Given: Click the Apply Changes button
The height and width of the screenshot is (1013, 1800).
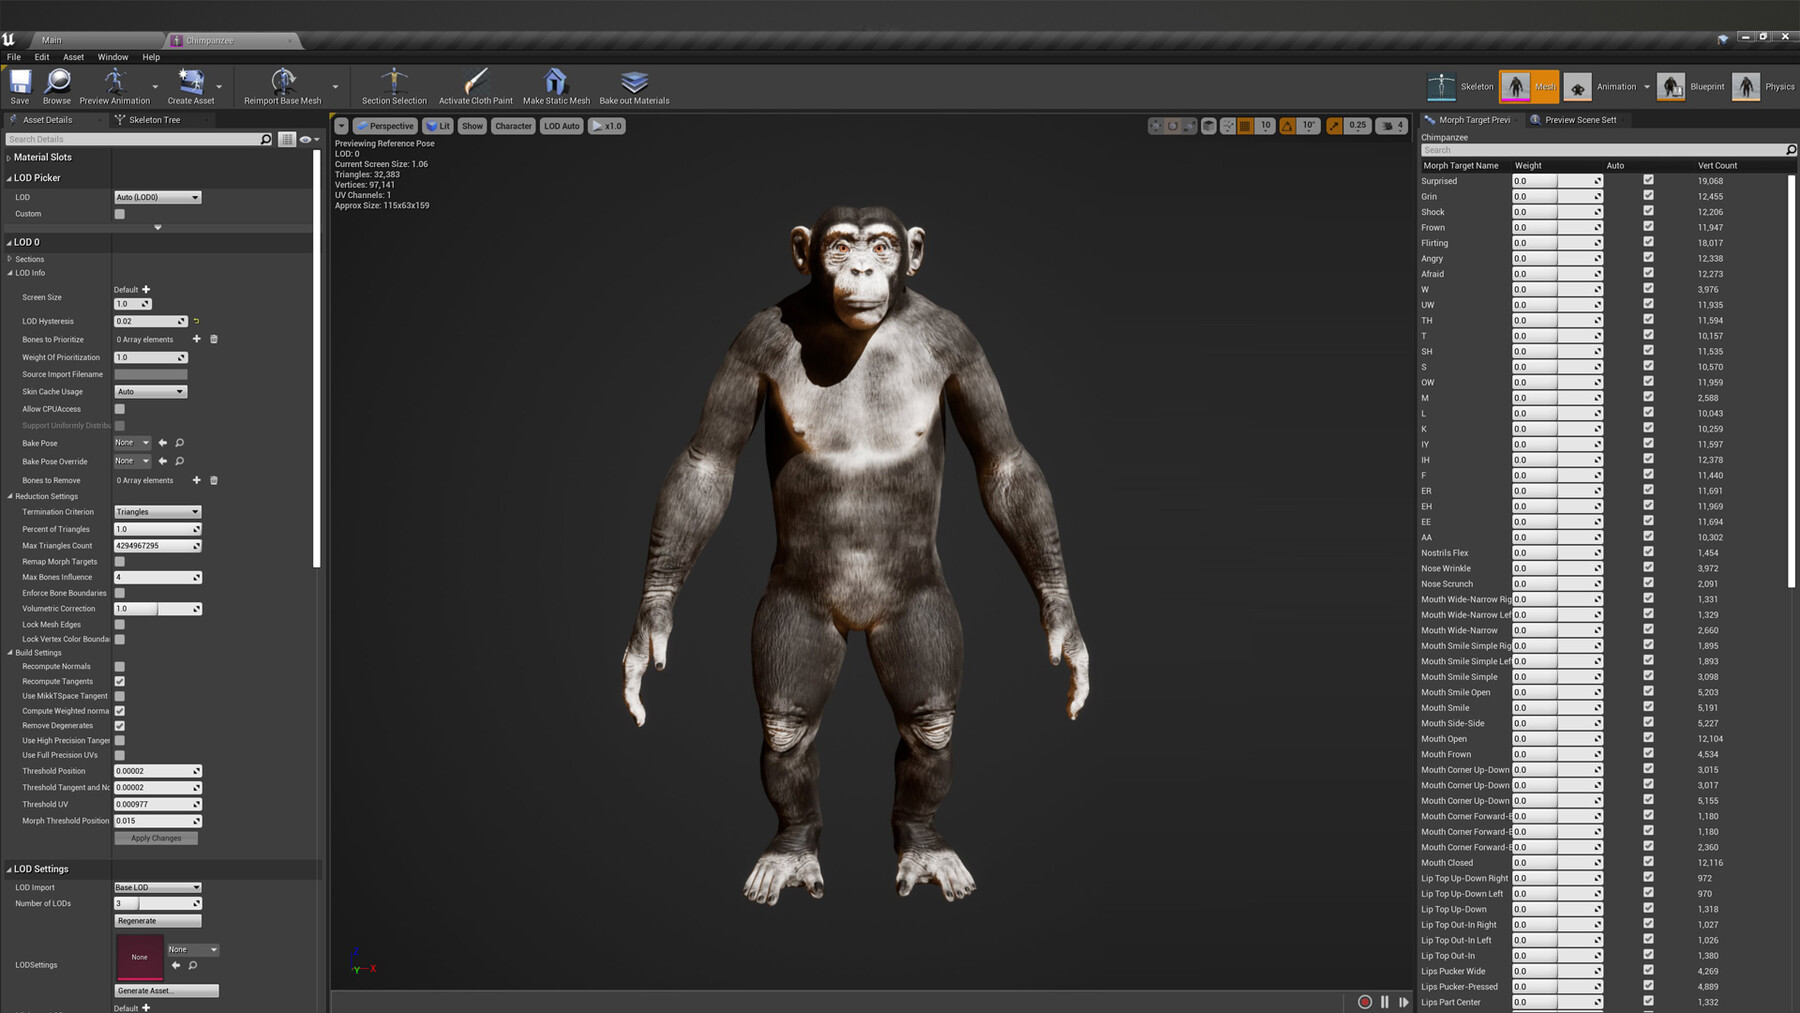Looking at the screenshot, I should [155, 838].
